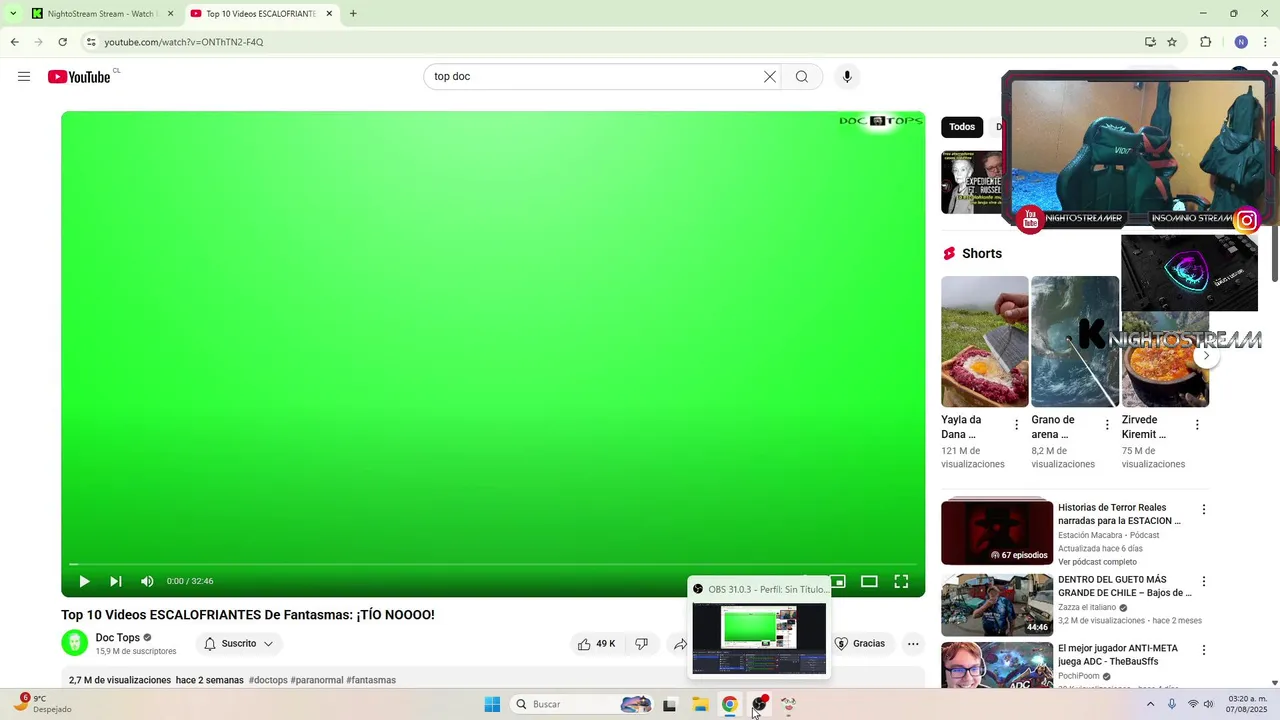Click the #paranormal hashtag

point(317,680)
